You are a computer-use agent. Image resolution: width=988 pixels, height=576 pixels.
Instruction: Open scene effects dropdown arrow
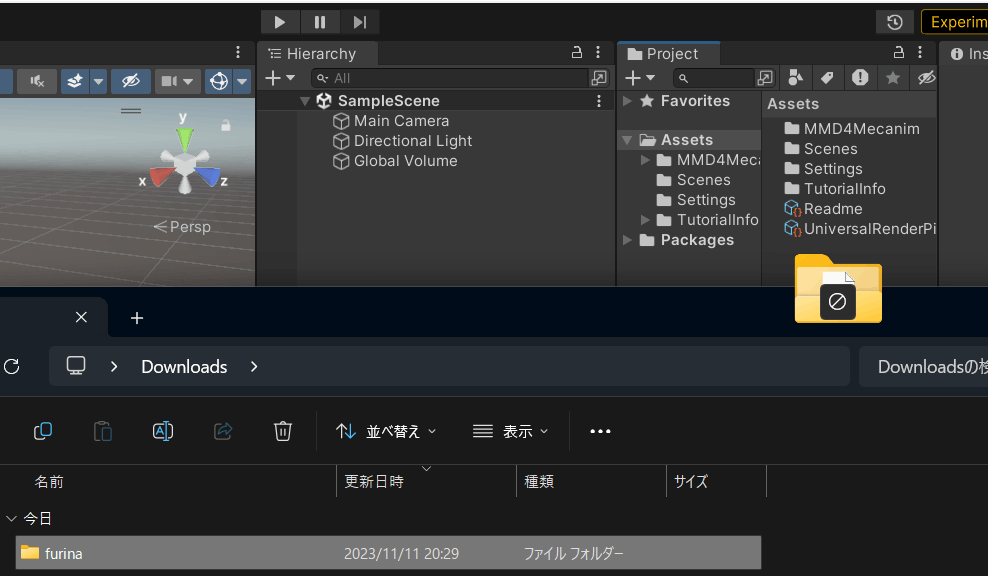98,81
